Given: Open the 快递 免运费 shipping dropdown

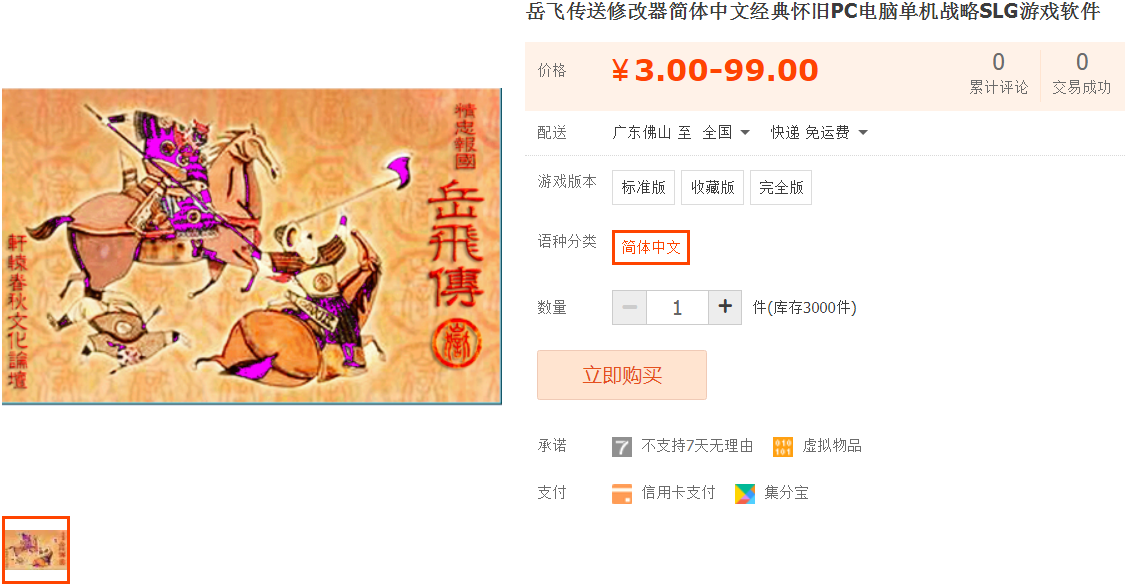Looking at the screenshot, I should tap(819, 132).
